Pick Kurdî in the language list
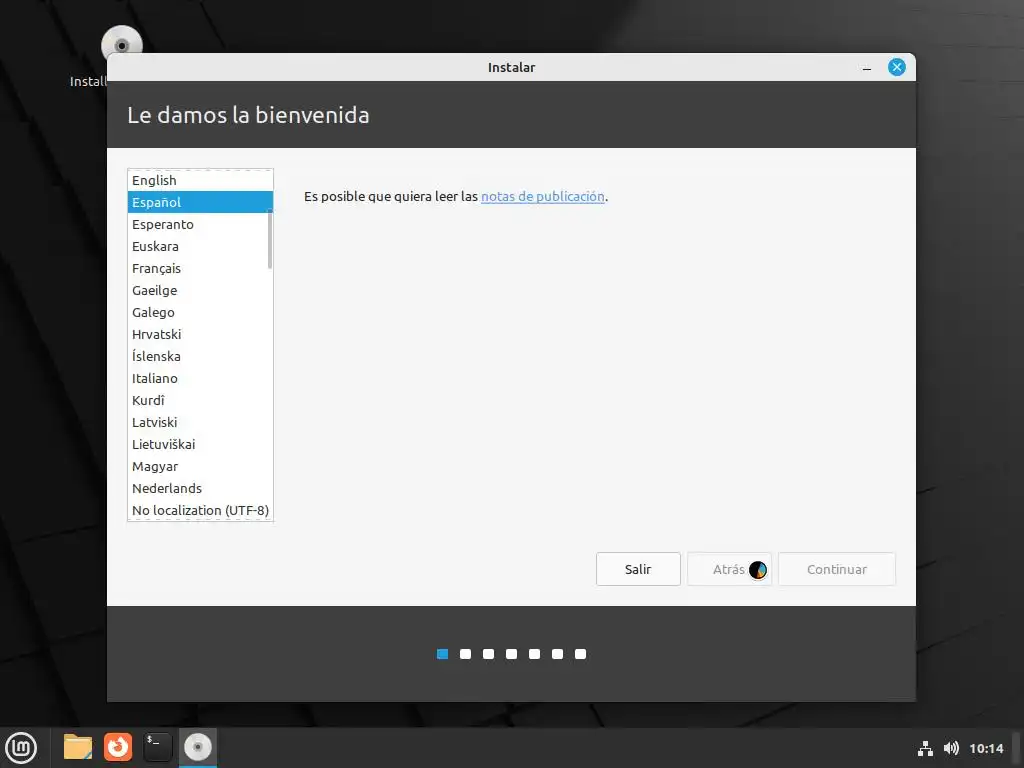The height and width of the screenshot is (768, 1024). click(200, 400)
